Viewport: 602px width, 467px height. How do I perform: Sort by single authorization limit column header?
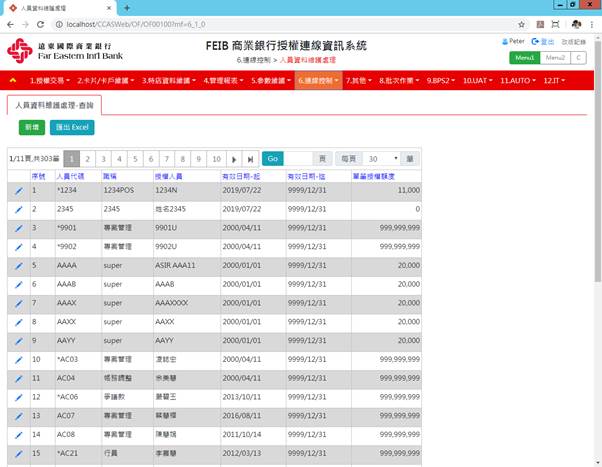(374, 176)
